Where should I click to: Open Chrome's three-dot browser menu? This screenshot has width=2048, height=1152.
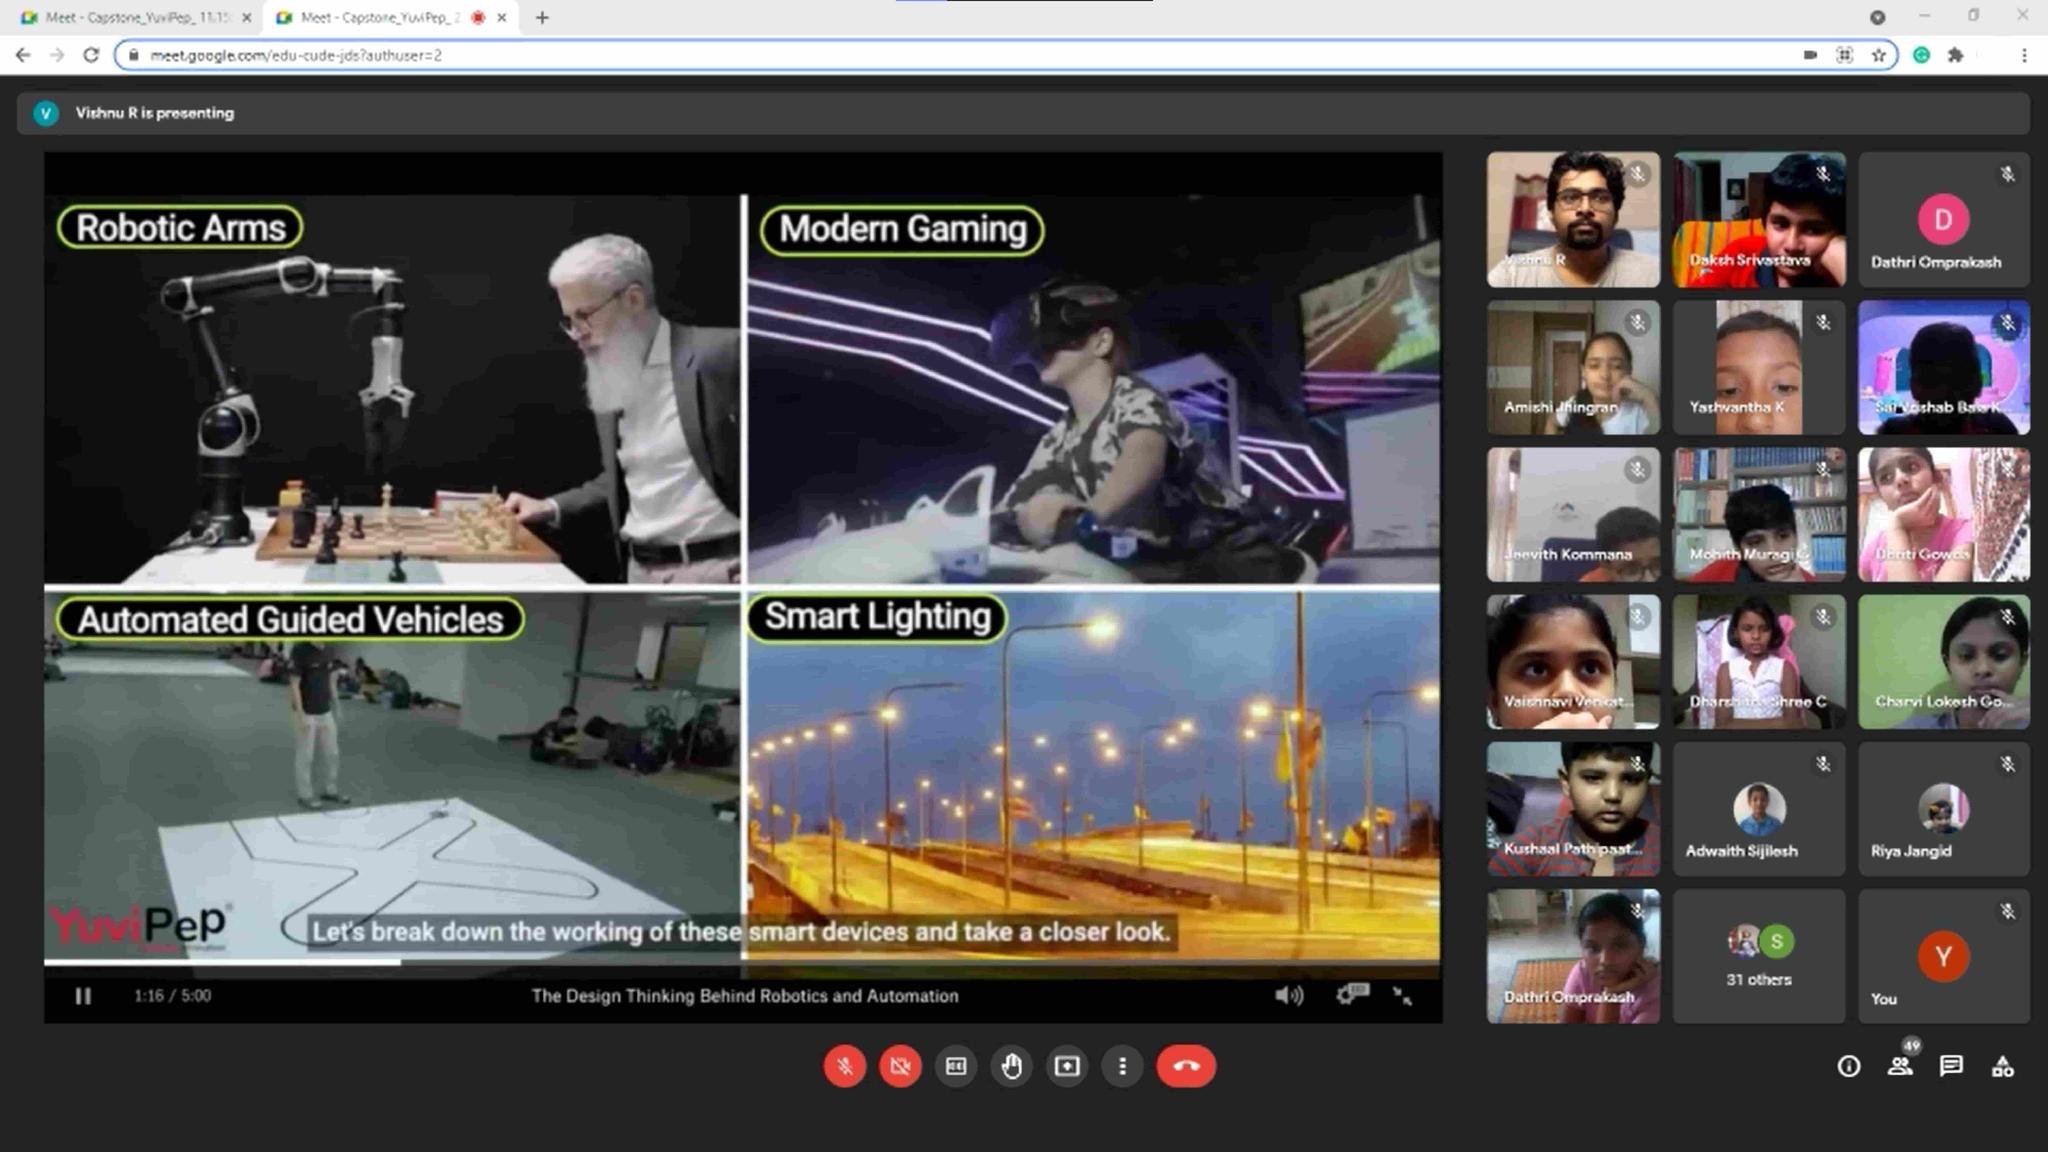(2024, 55)
